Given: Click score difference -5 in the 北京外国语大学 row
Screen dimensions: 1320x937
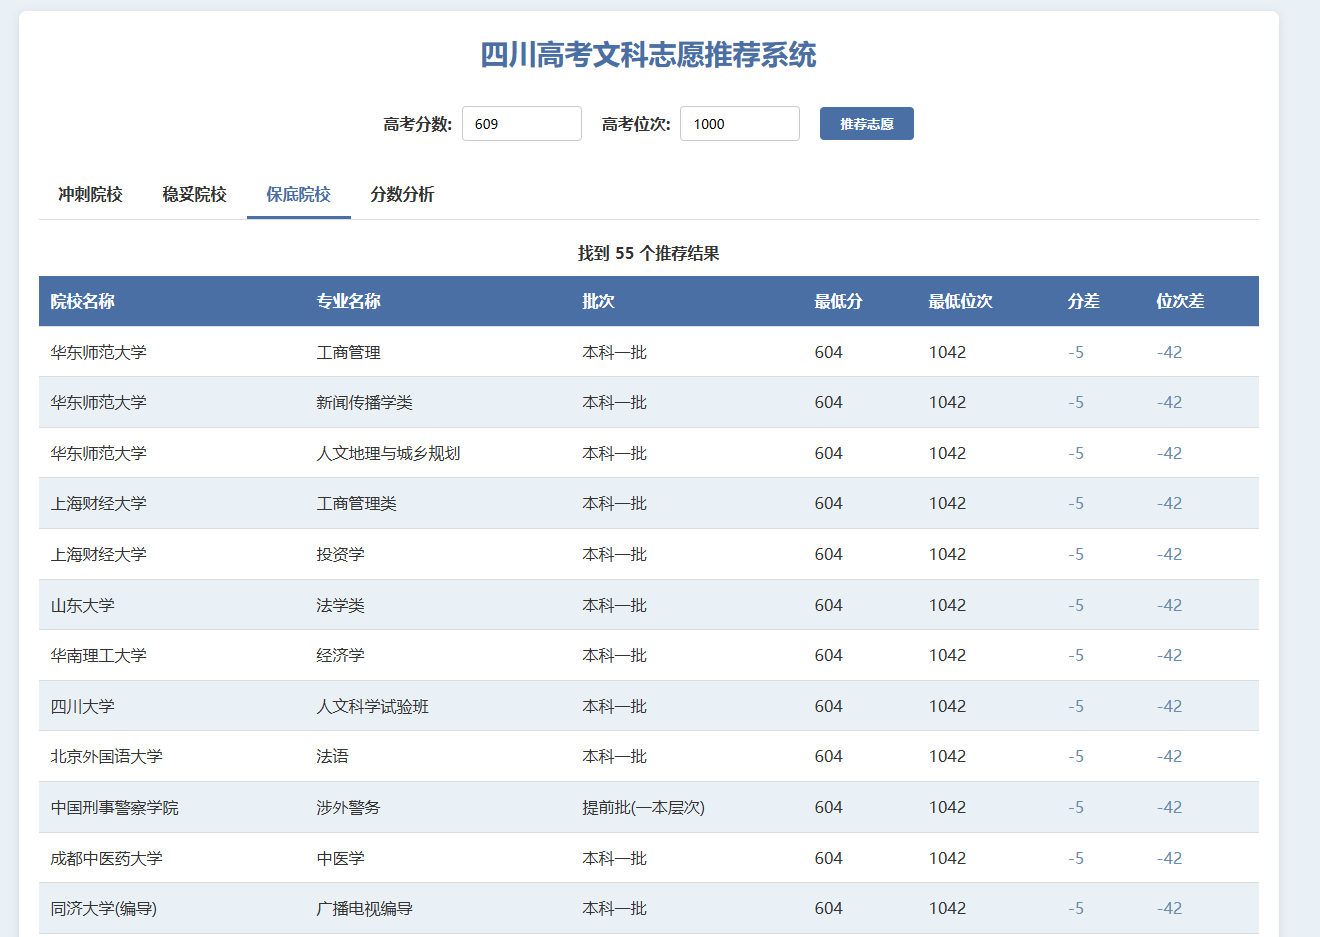Looking at the screenshot, I should coord(1076,756).
